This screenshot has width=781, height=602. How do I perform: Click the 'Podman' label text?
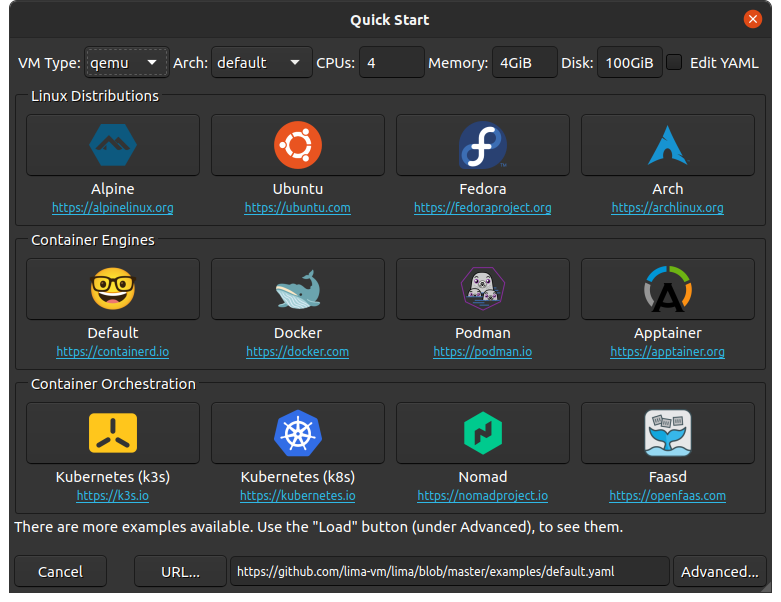tap(483, 333)
